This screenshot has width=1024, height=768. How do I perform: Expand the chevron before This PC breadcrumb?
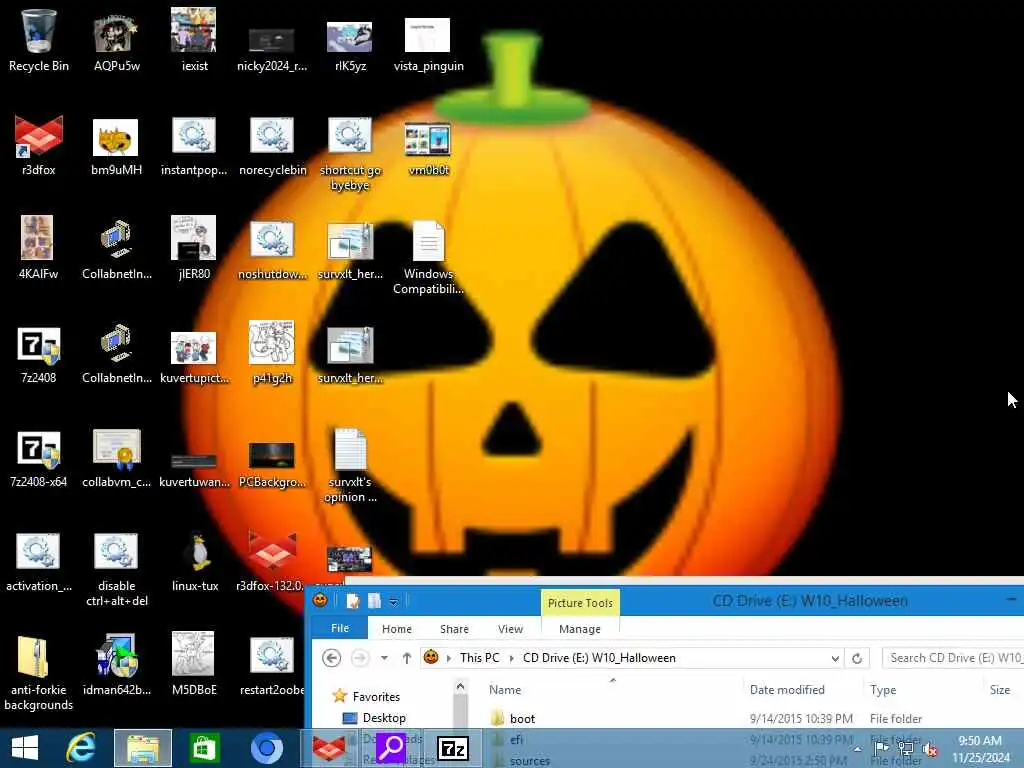(449, 658)
